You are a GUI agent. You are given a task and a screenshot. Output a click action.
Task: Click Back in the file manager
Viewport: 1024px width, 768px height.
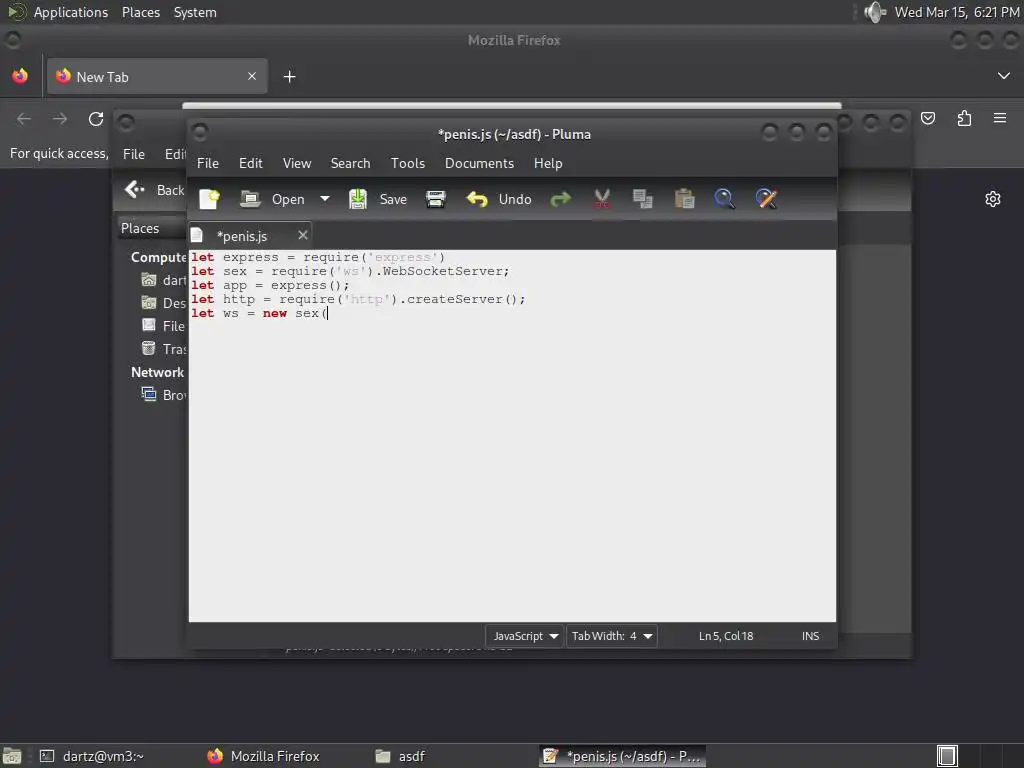tap(155, 190)
